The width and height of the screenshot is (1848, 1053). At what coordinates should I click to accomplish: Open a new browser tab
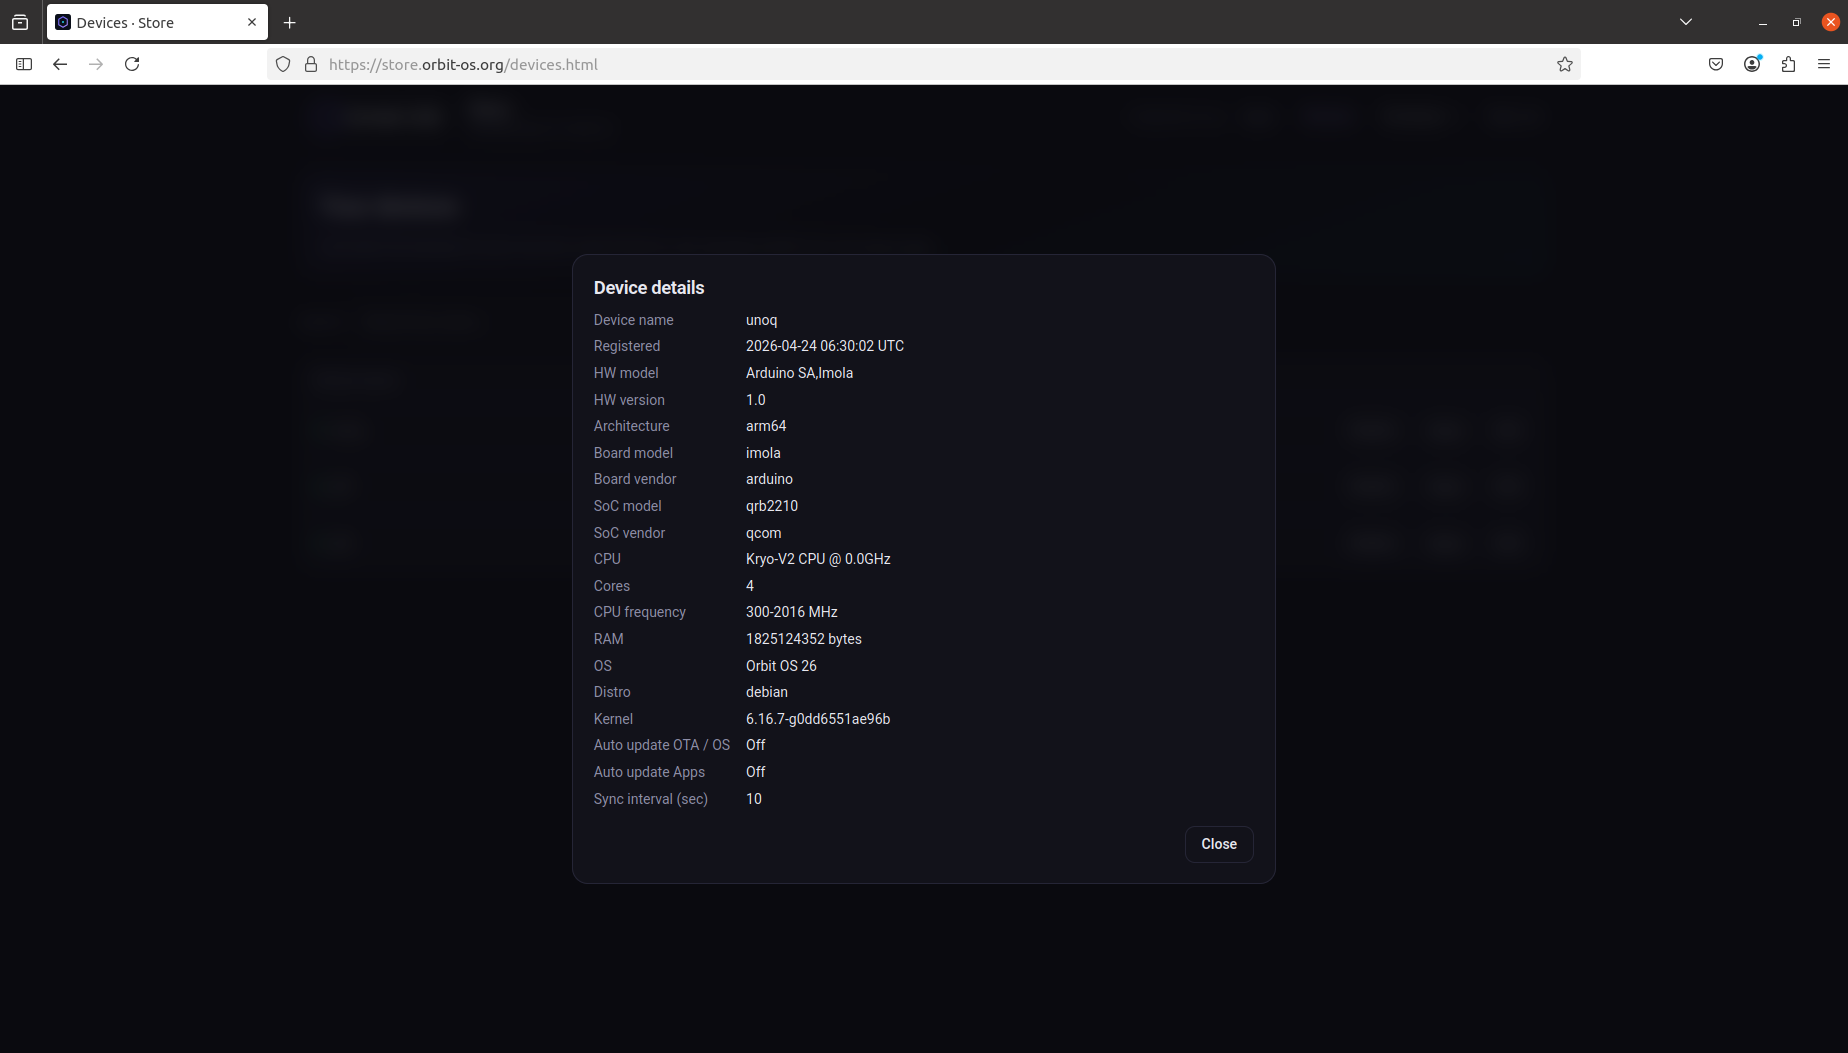(289, 22)
